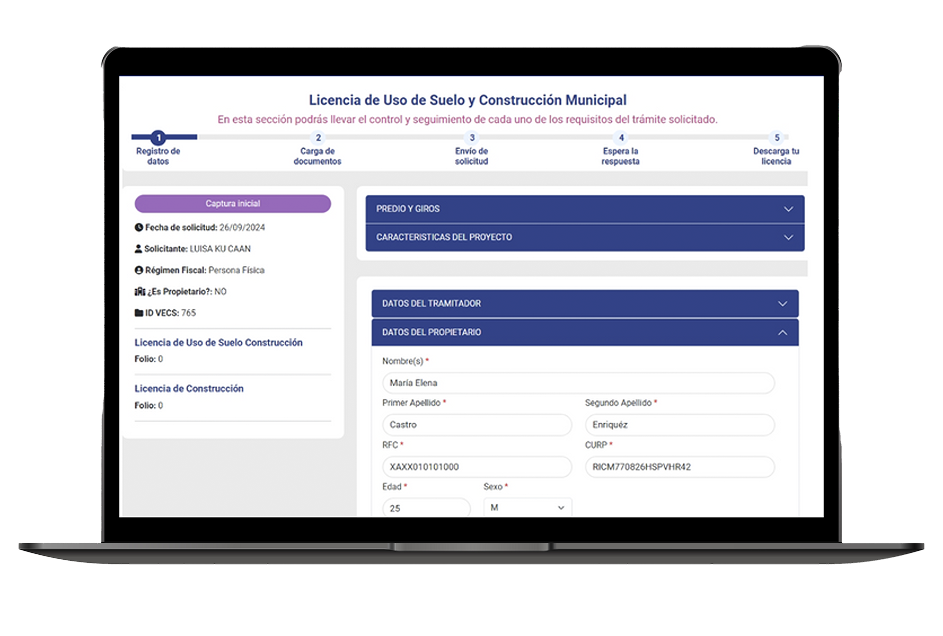Click the ¿Es Propietario? building icon
The image size is (943, 636).
139,292
